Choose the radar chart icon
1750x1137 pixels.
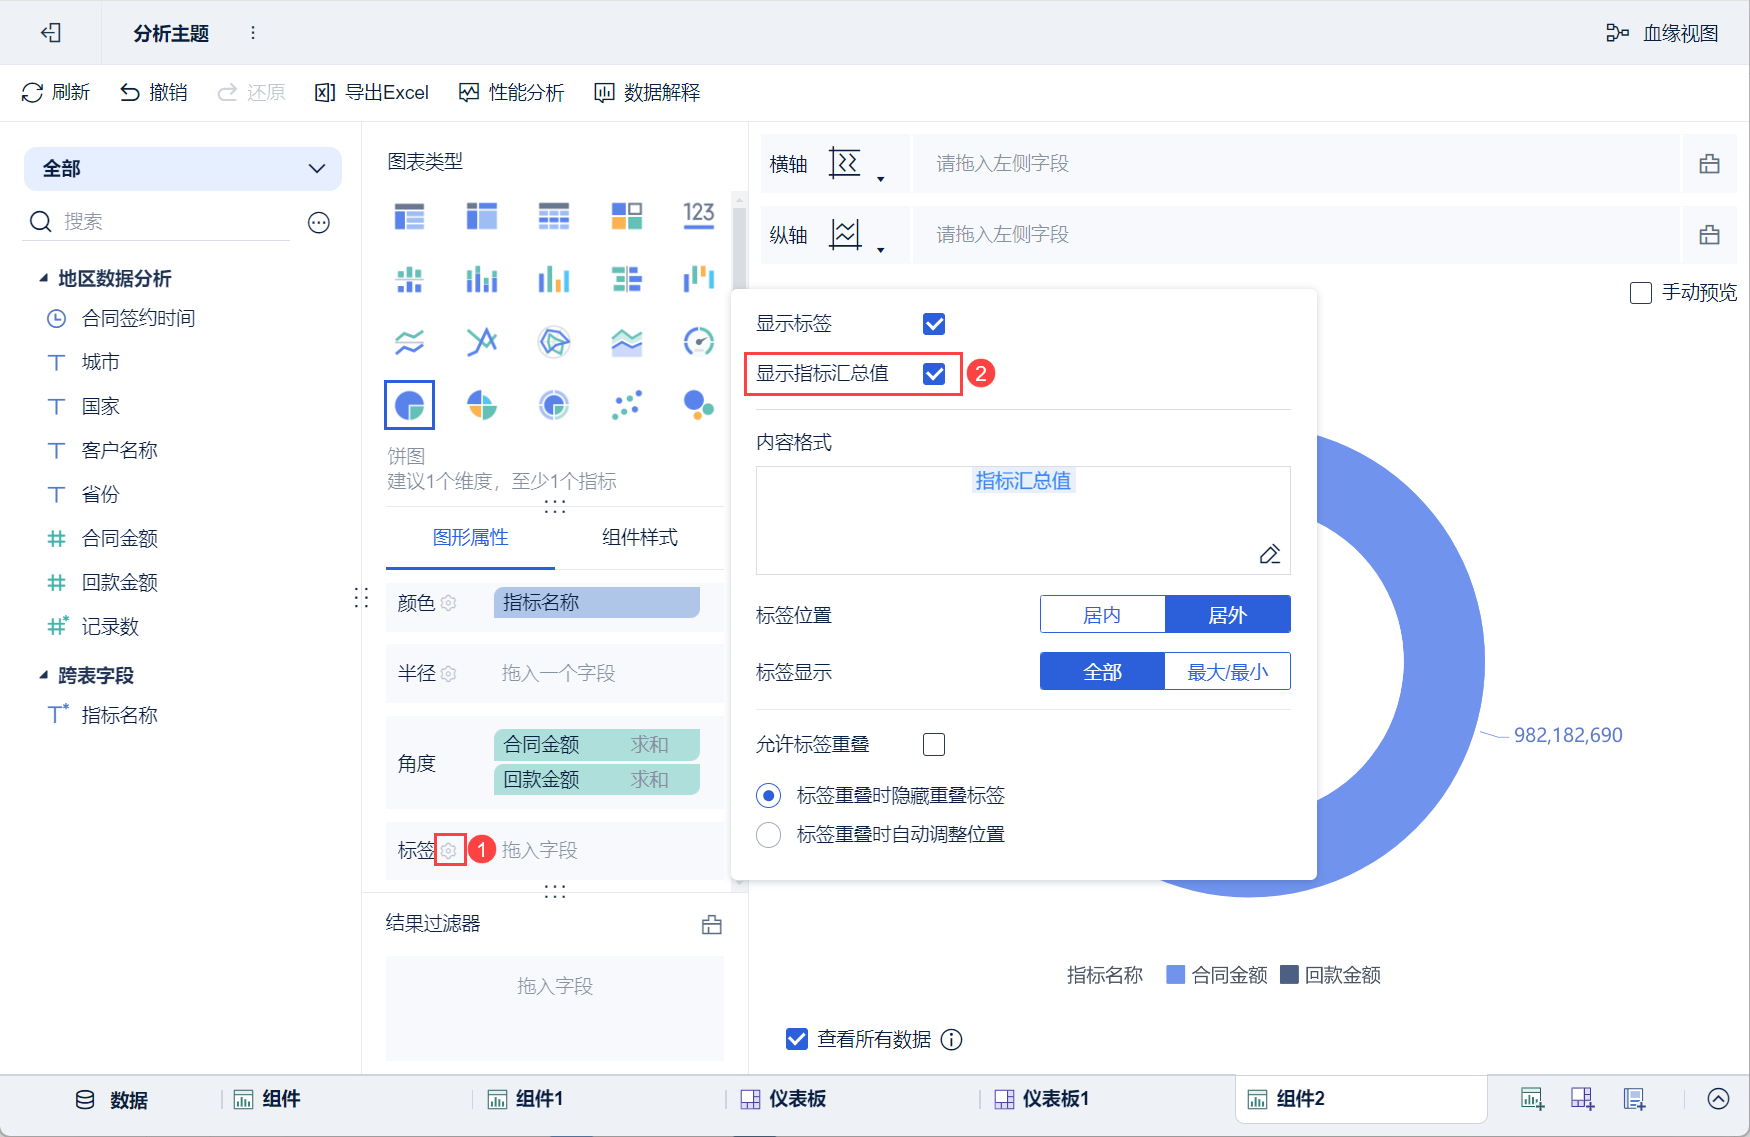554,342
